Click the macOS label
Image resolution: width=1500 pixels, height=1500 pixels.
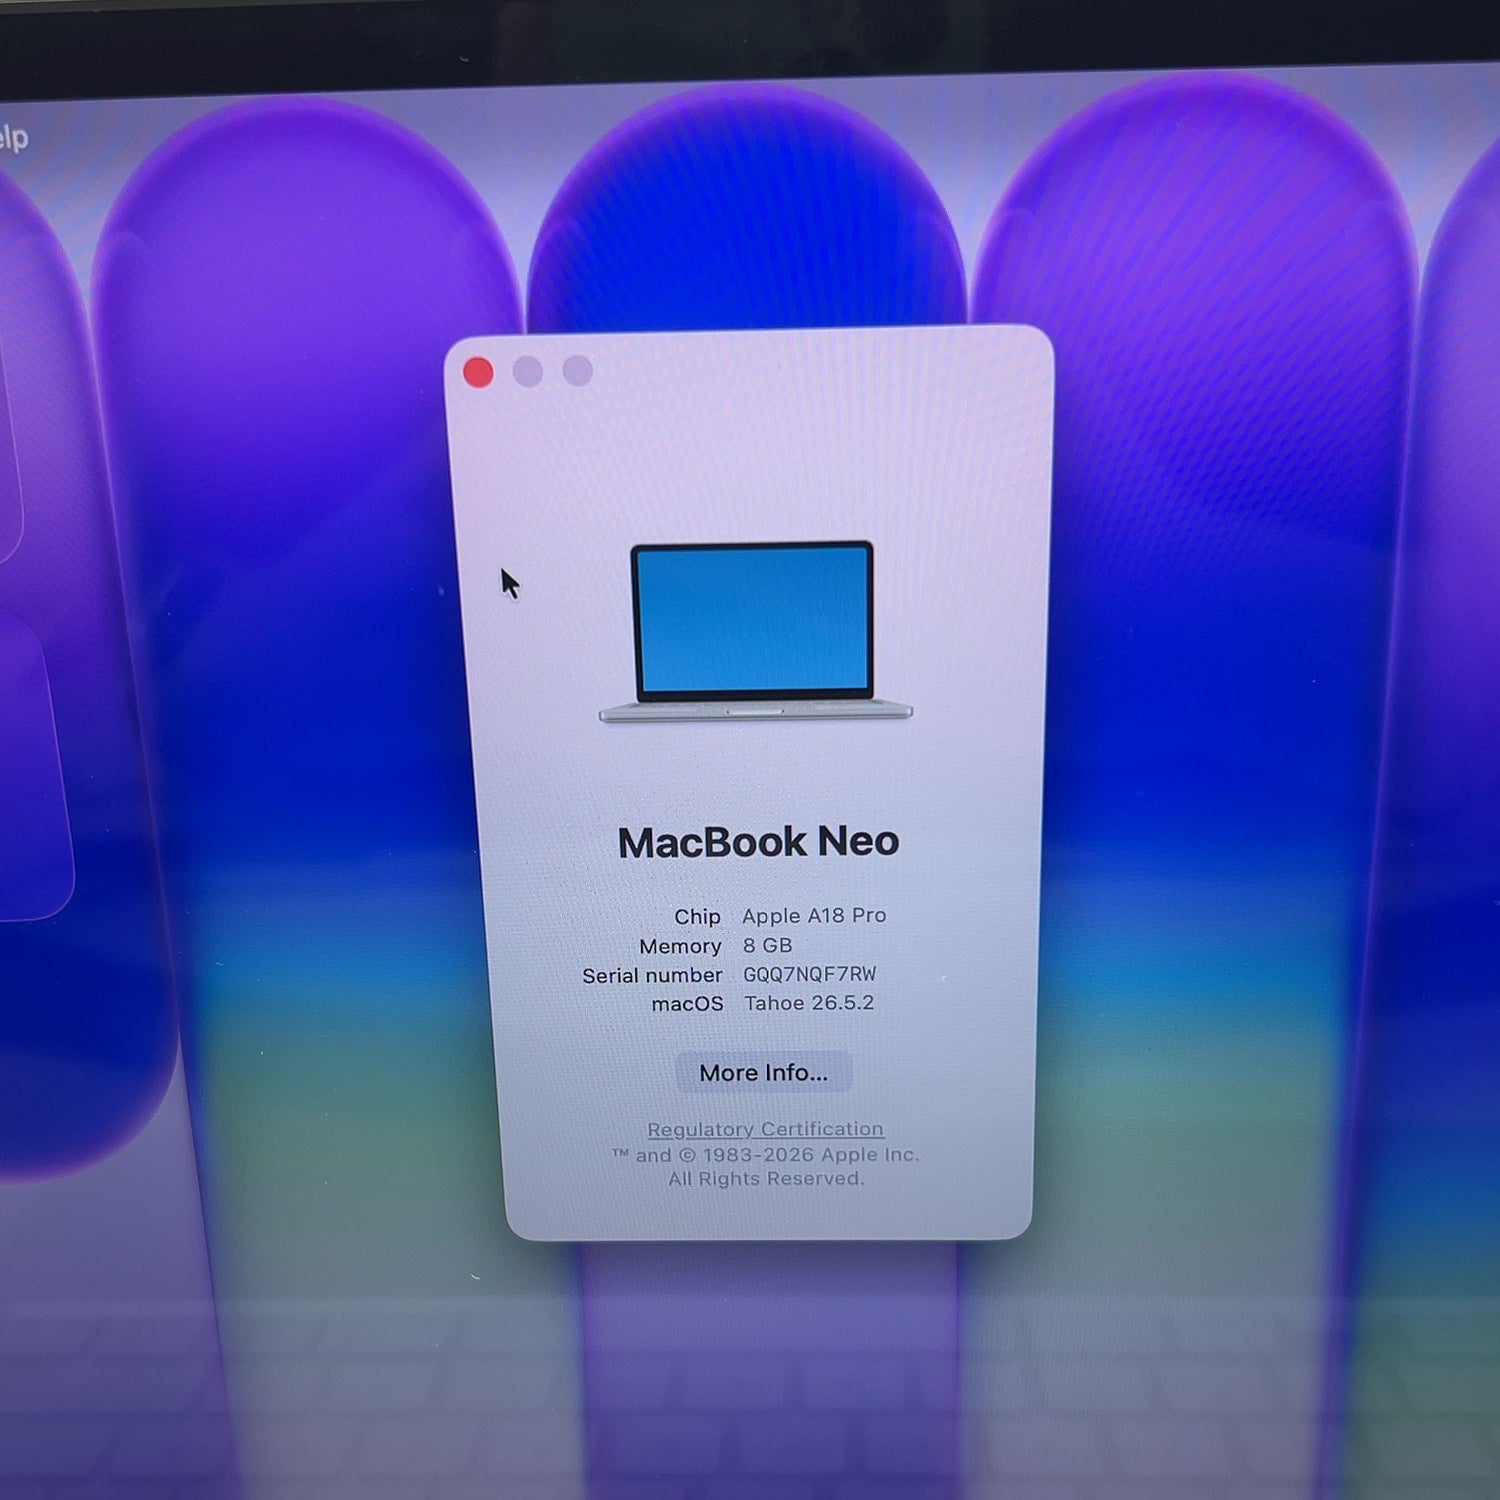point(687,1004)
